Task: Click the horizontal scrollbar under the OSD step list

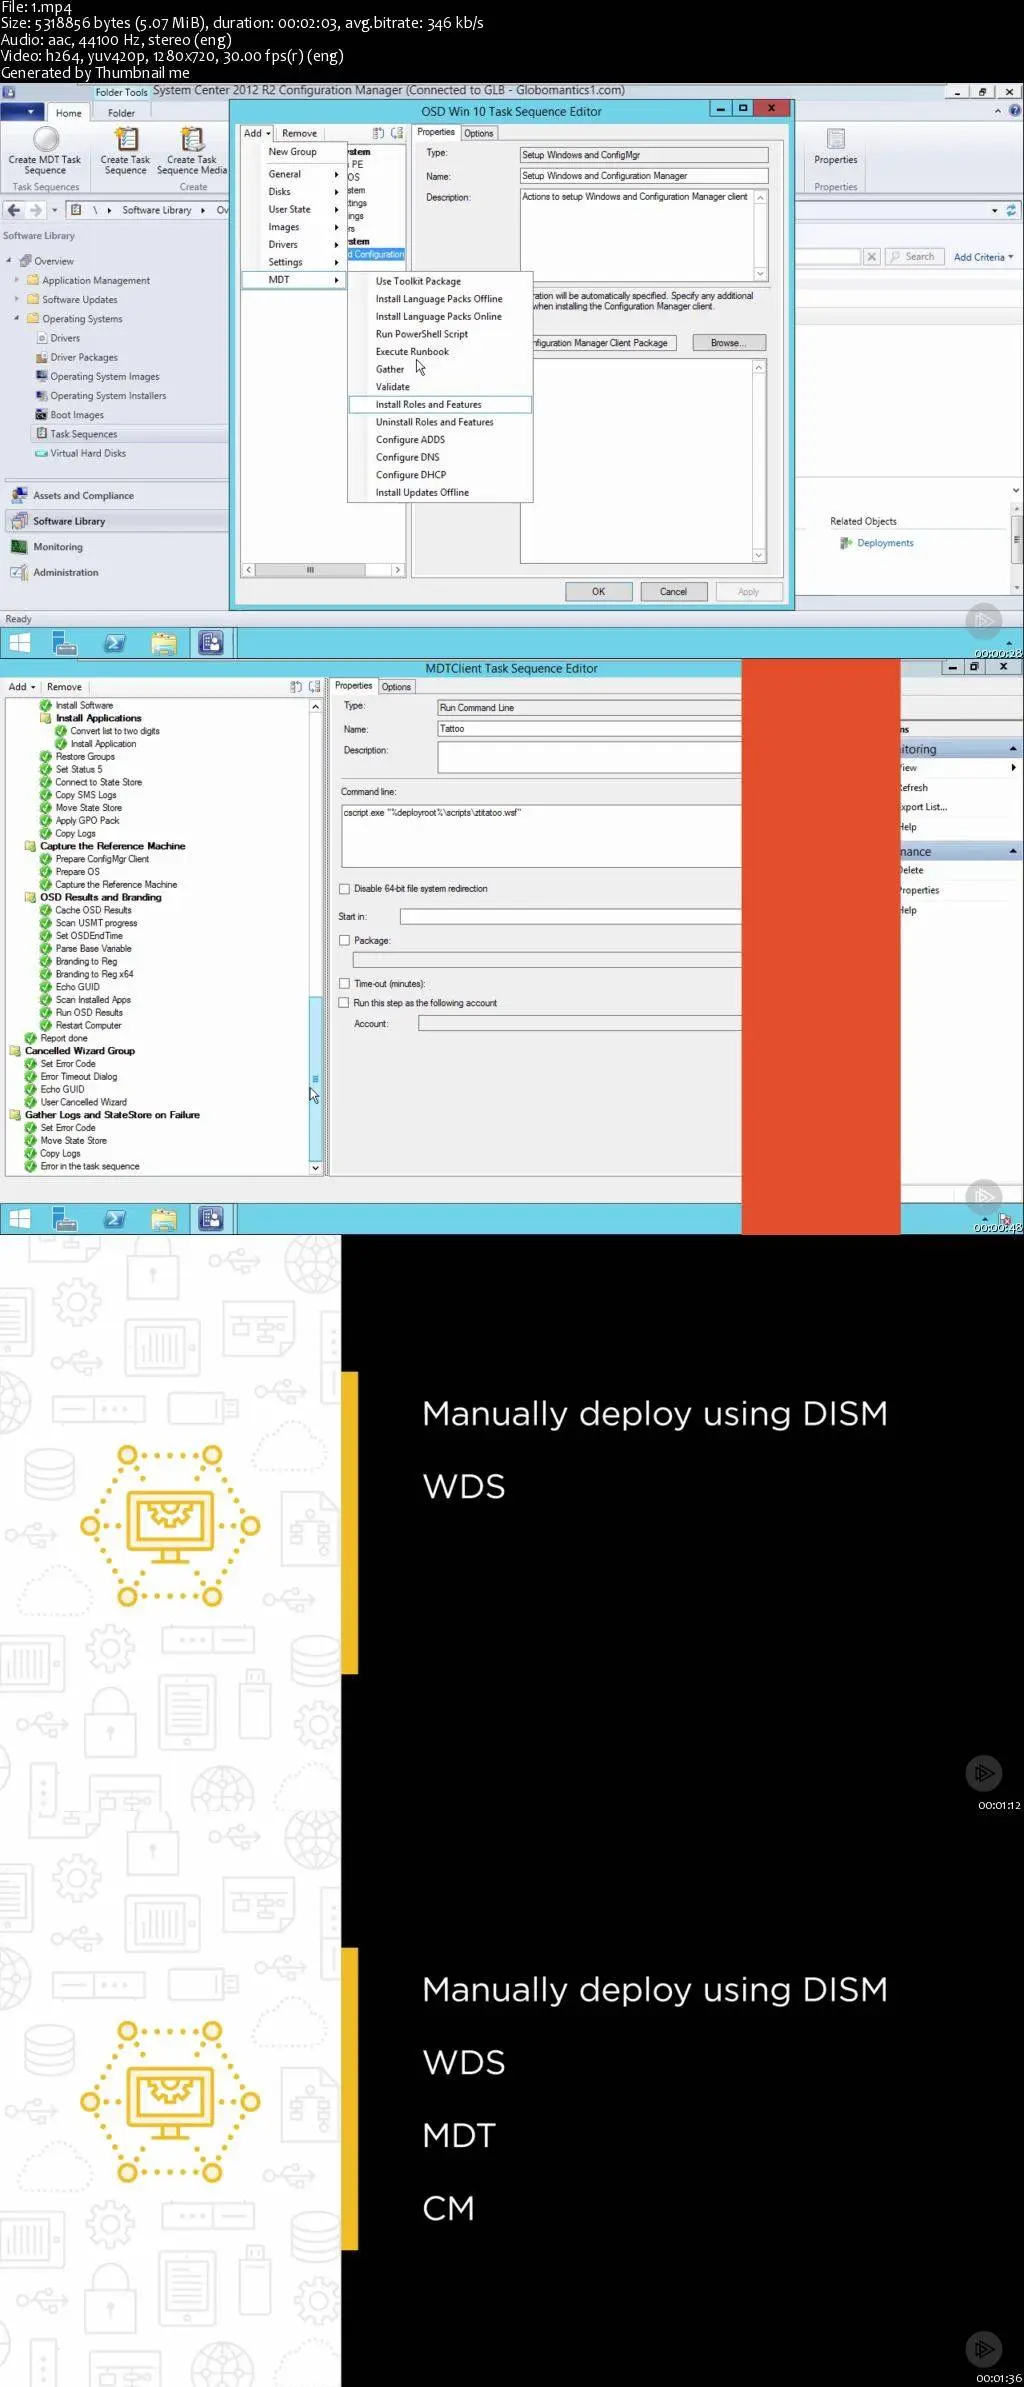Action: (323, 570)
